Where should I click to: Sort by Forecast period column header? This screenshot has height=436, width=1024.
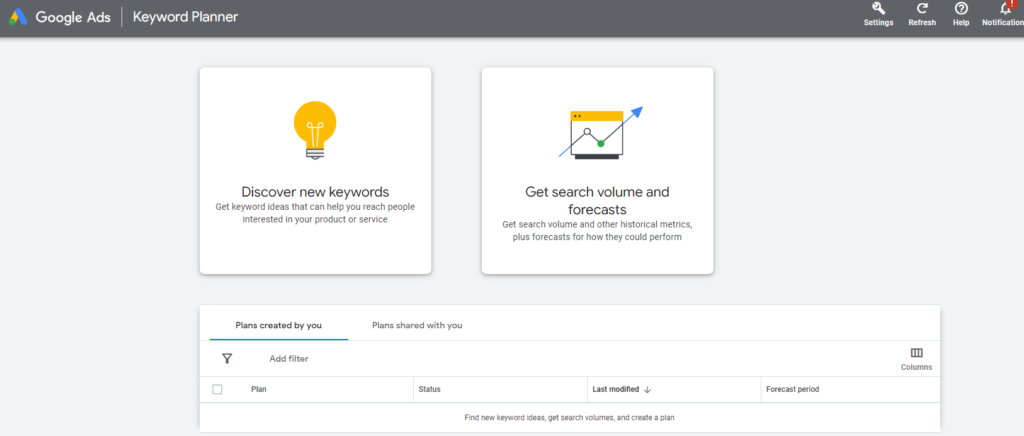(x=793, y=390)
